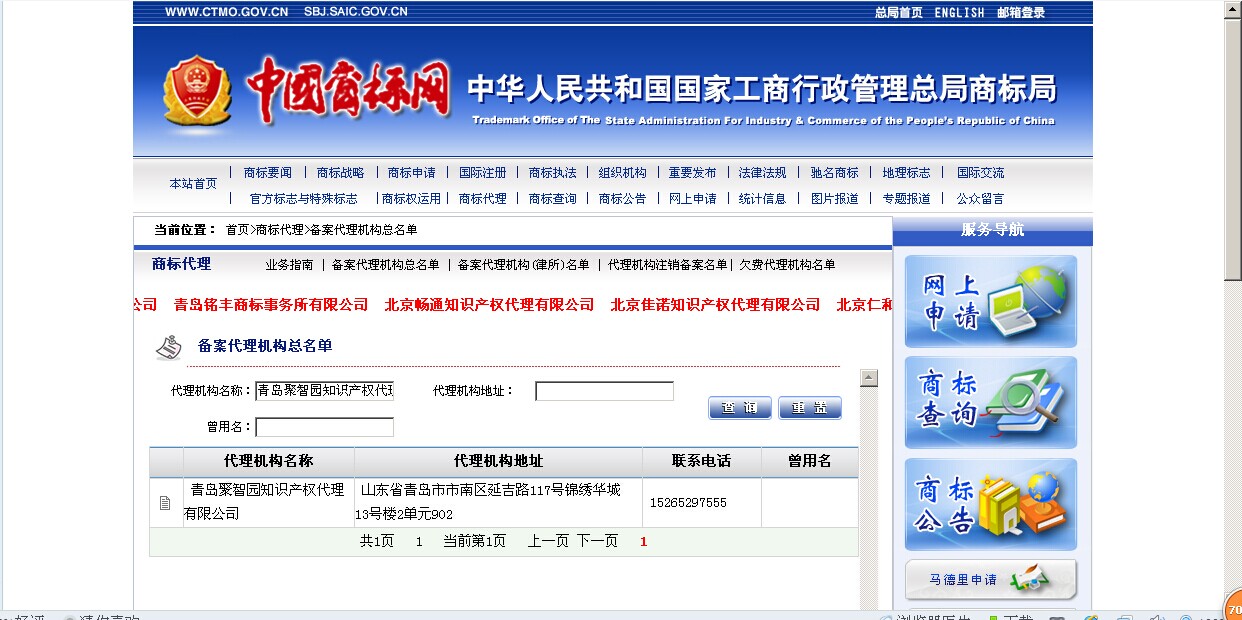Image resolution: width=1242 pixels, height=620 pixels.
Task: Click the 查询 search button
Action: 740,408
